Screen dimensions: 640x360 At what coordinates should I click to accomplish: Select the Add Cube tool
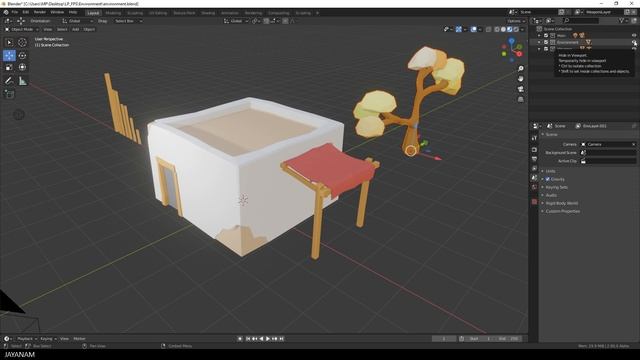click(x=9, y=94)
